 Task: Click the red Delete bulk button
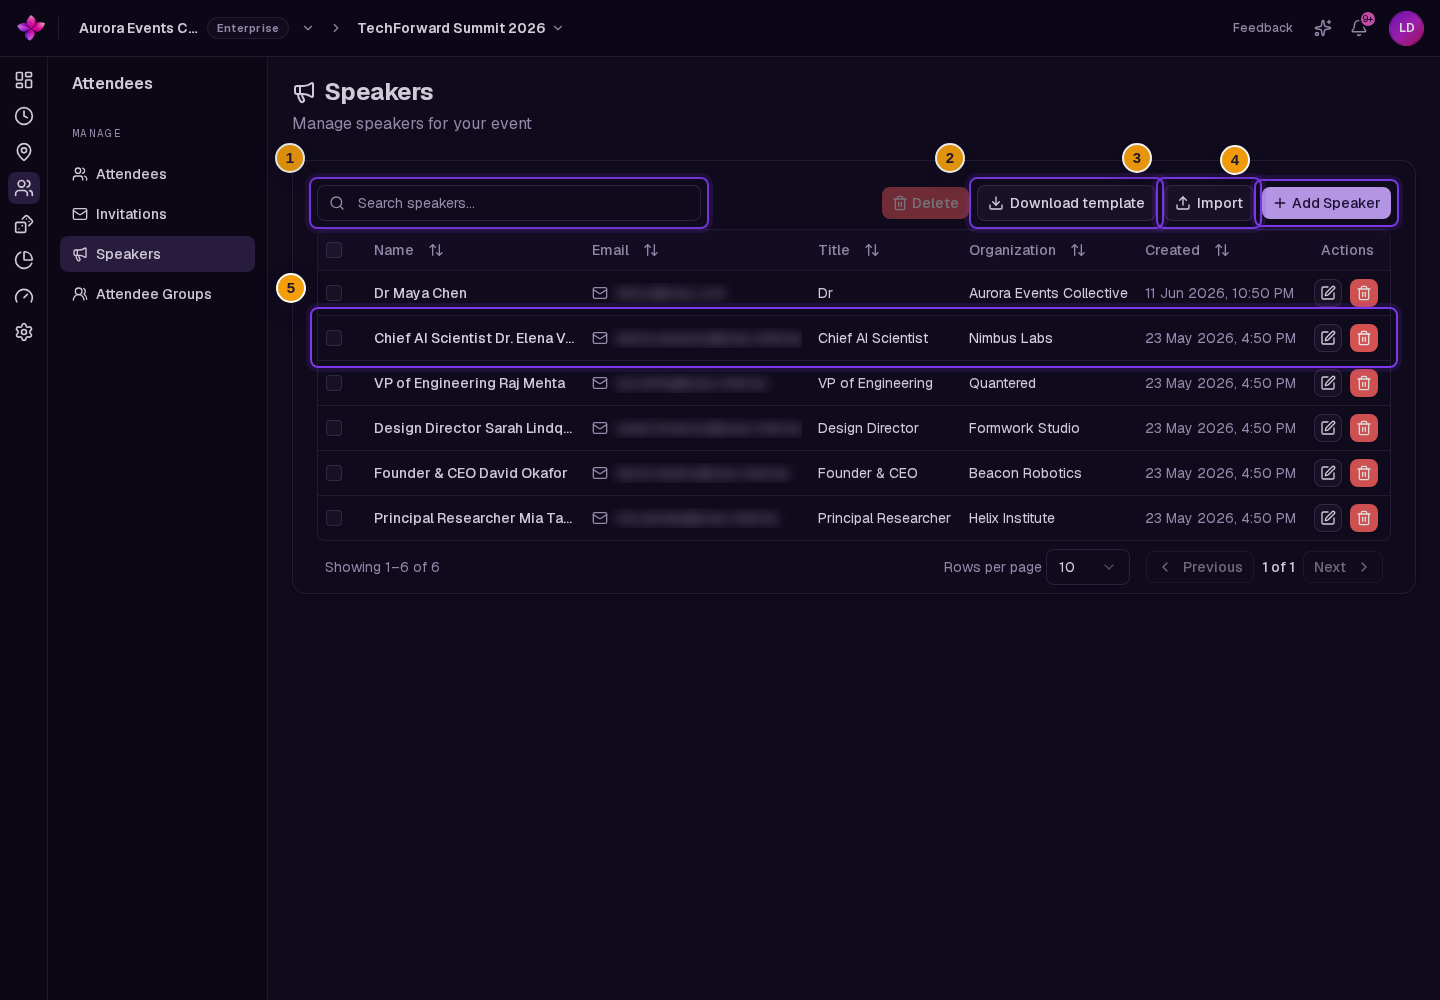925,203
